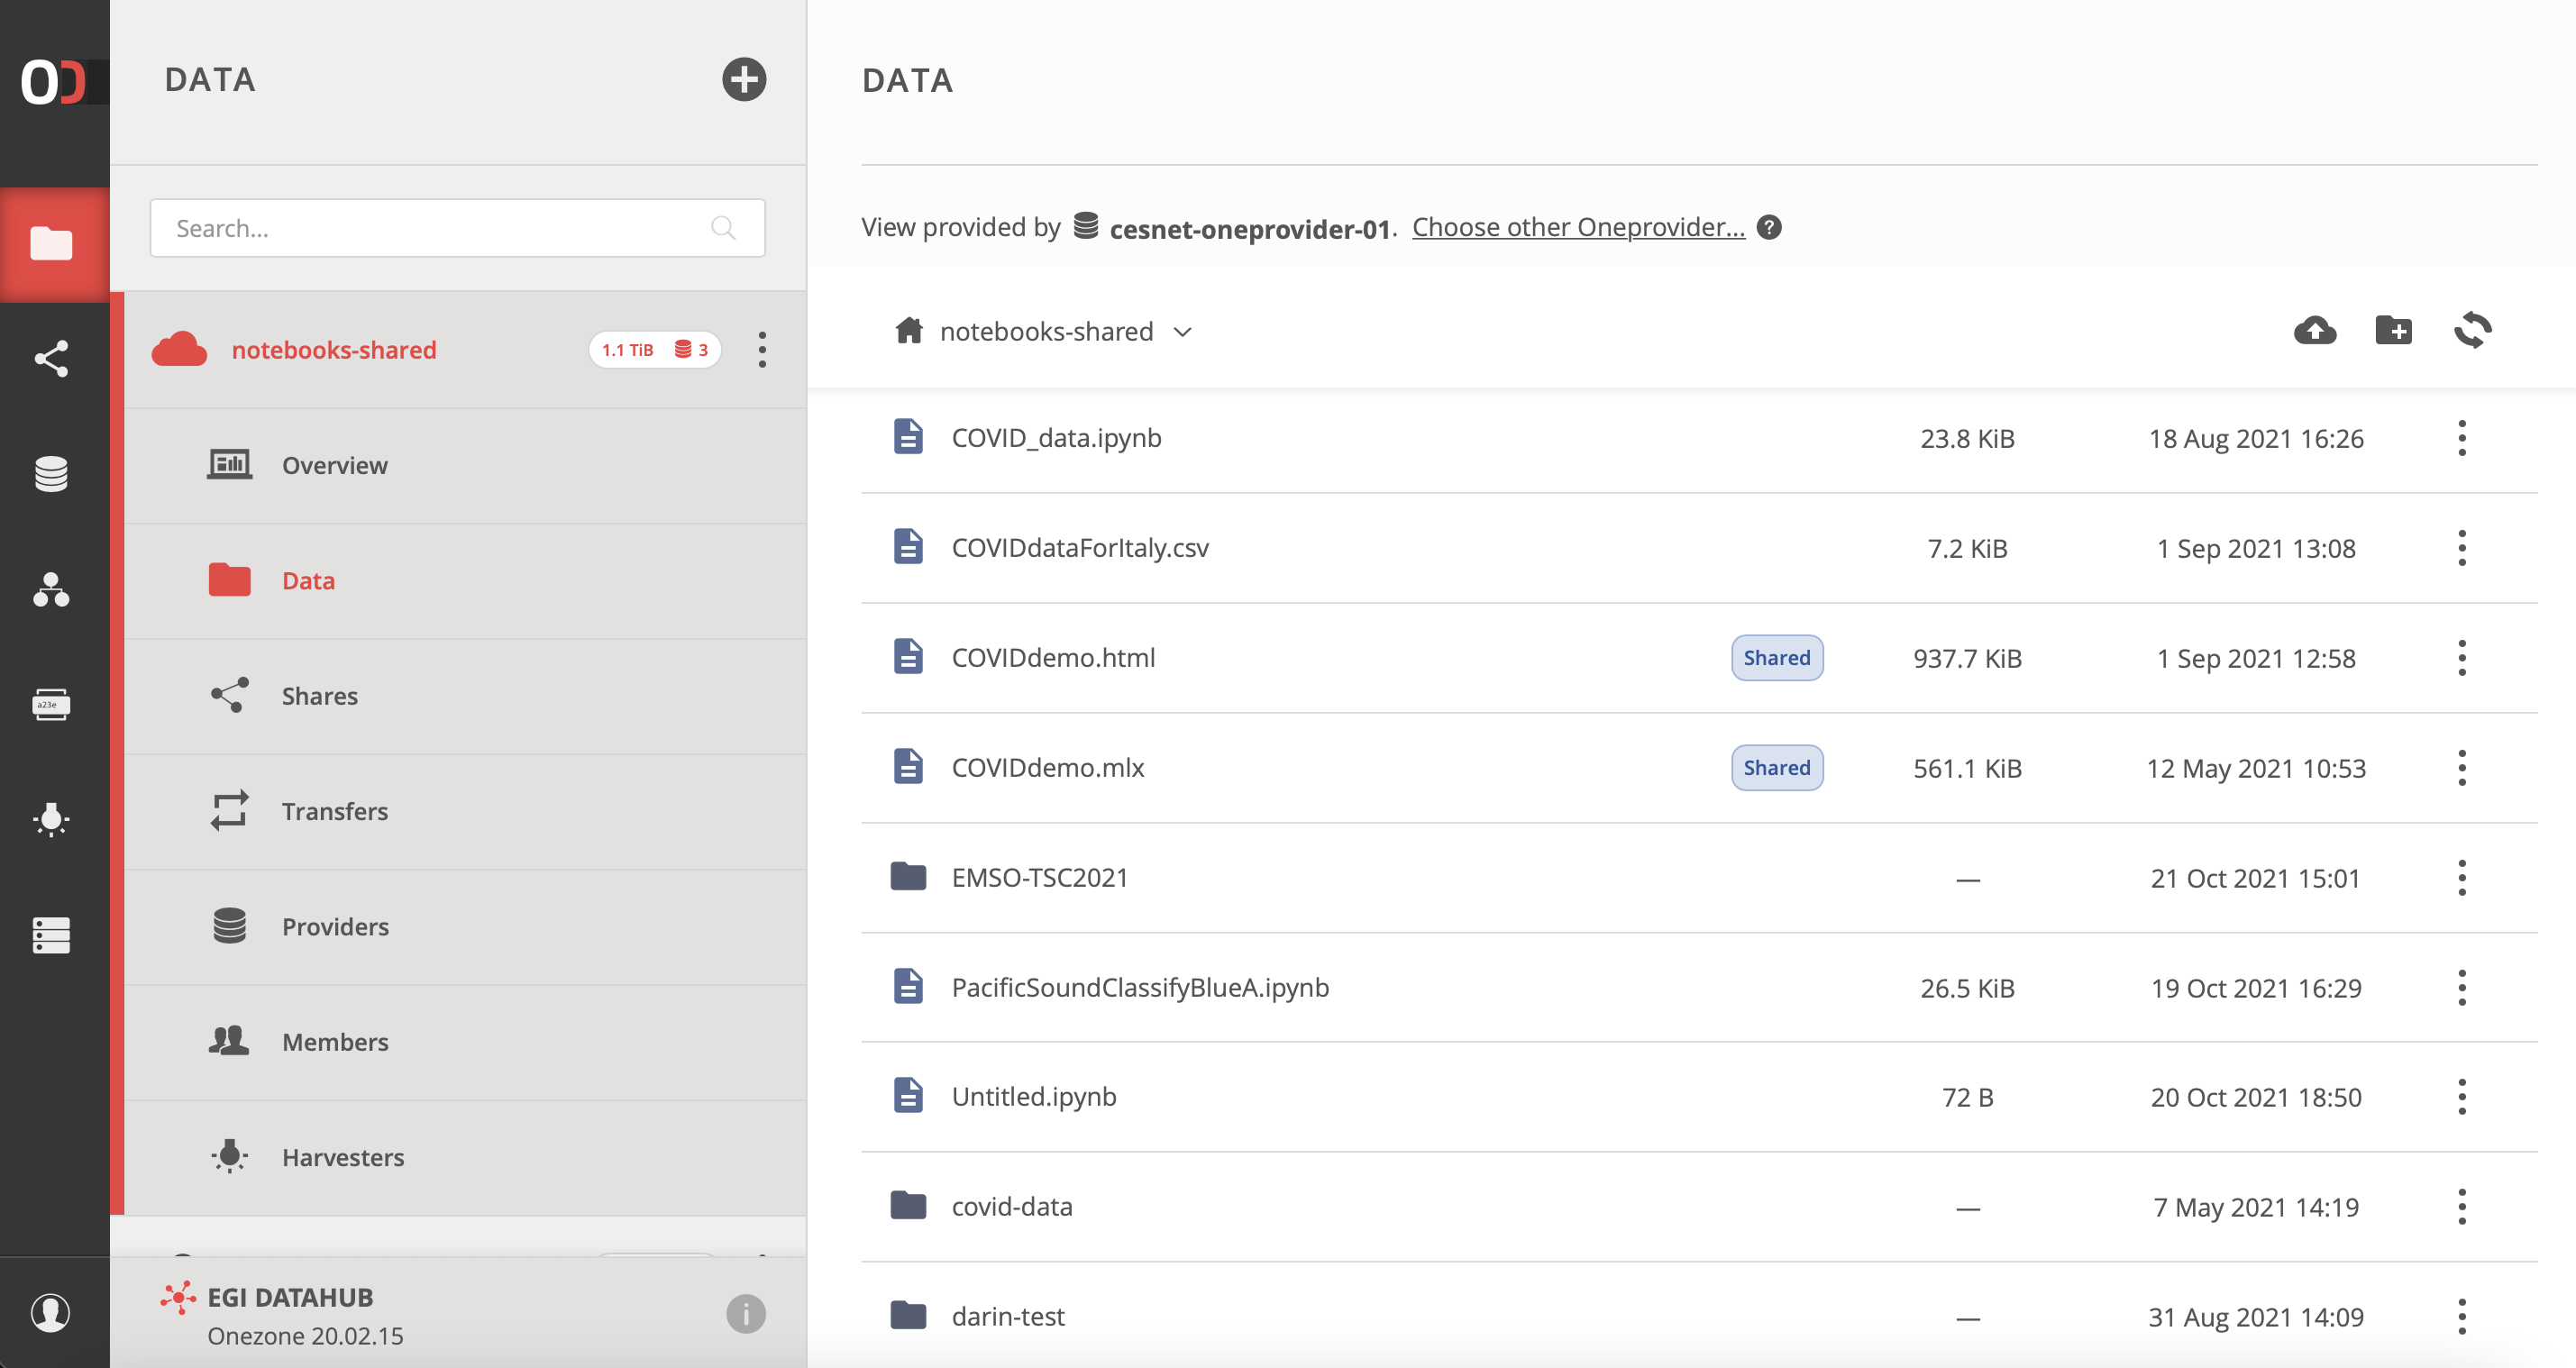Expand the notebooks-shared breadcrumb chevron
This screenshot has width=2576, height=1368.
click(x=1182, y=331)
